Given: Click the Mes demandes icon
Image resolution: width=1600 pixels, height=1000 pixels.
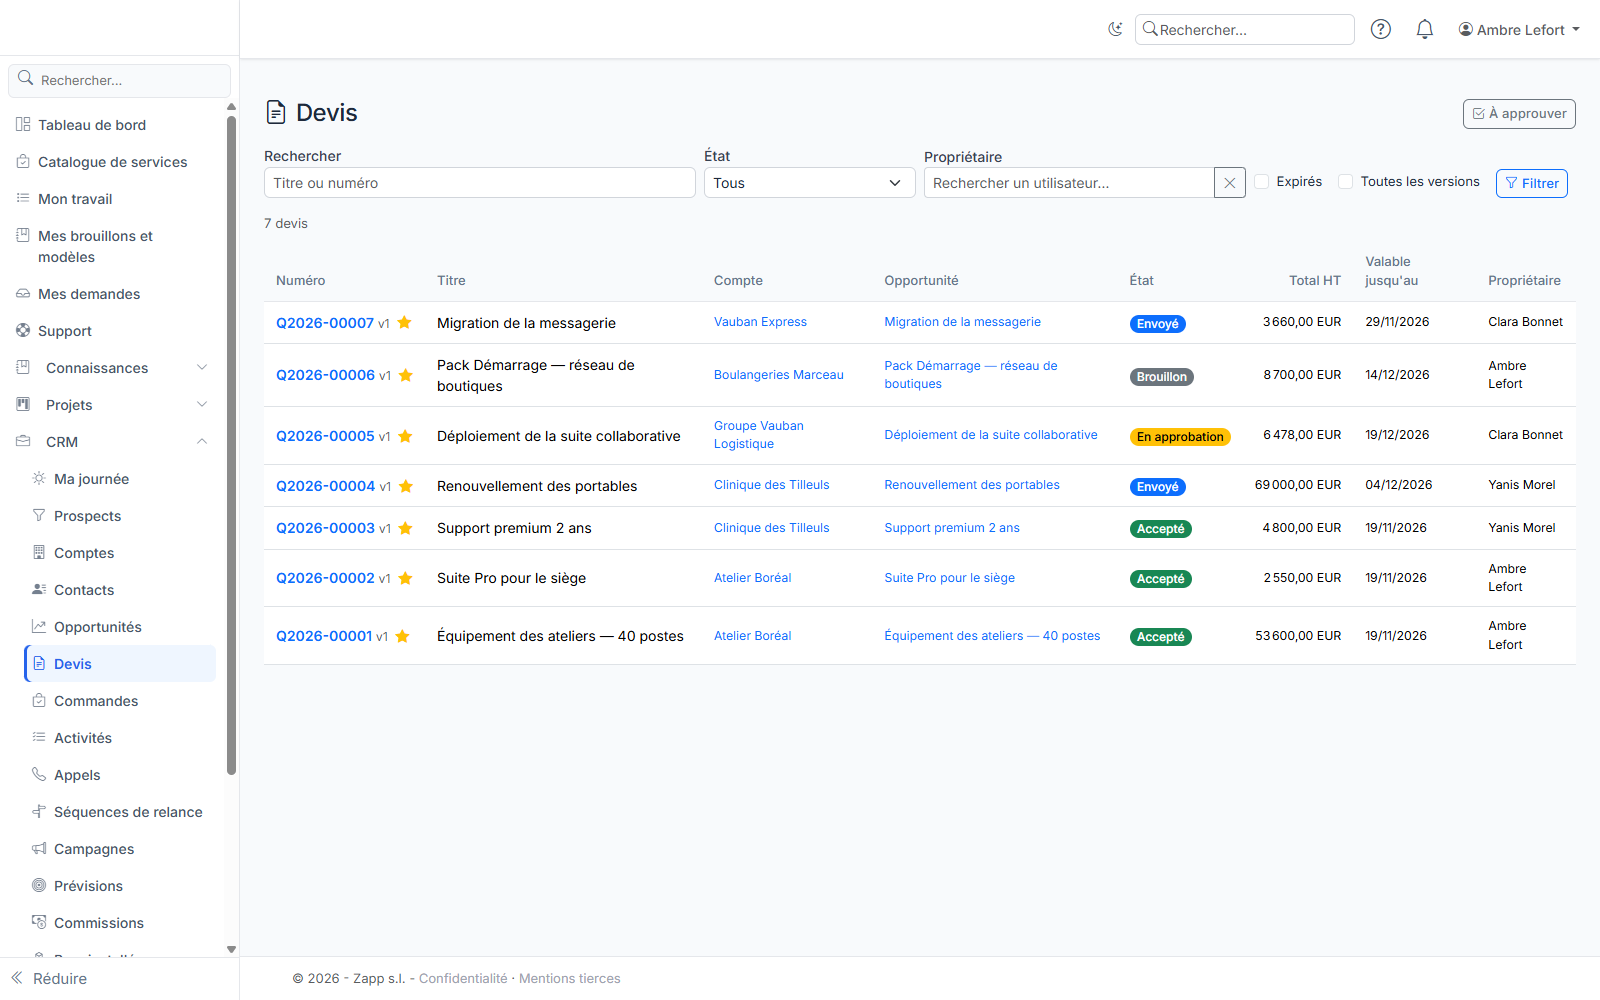Looking at the screenshot, I should [23, 293].
